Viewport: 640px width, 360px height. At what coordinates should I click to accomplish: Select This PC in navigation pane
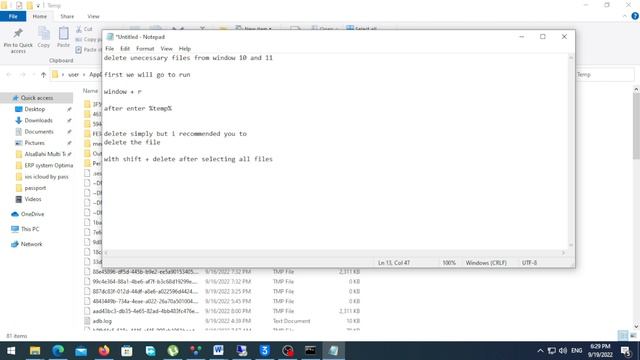coord(30,229)
